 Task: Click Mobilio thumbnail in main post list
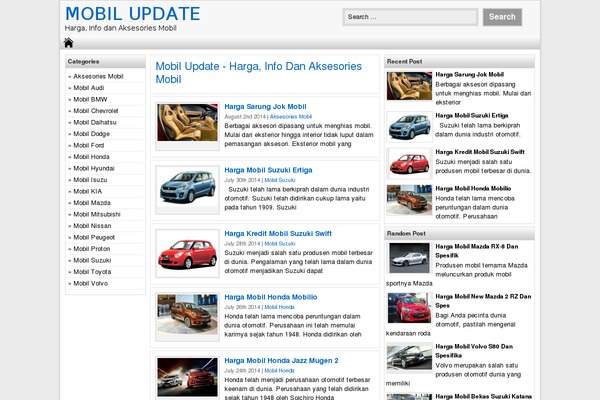[188, 314]
